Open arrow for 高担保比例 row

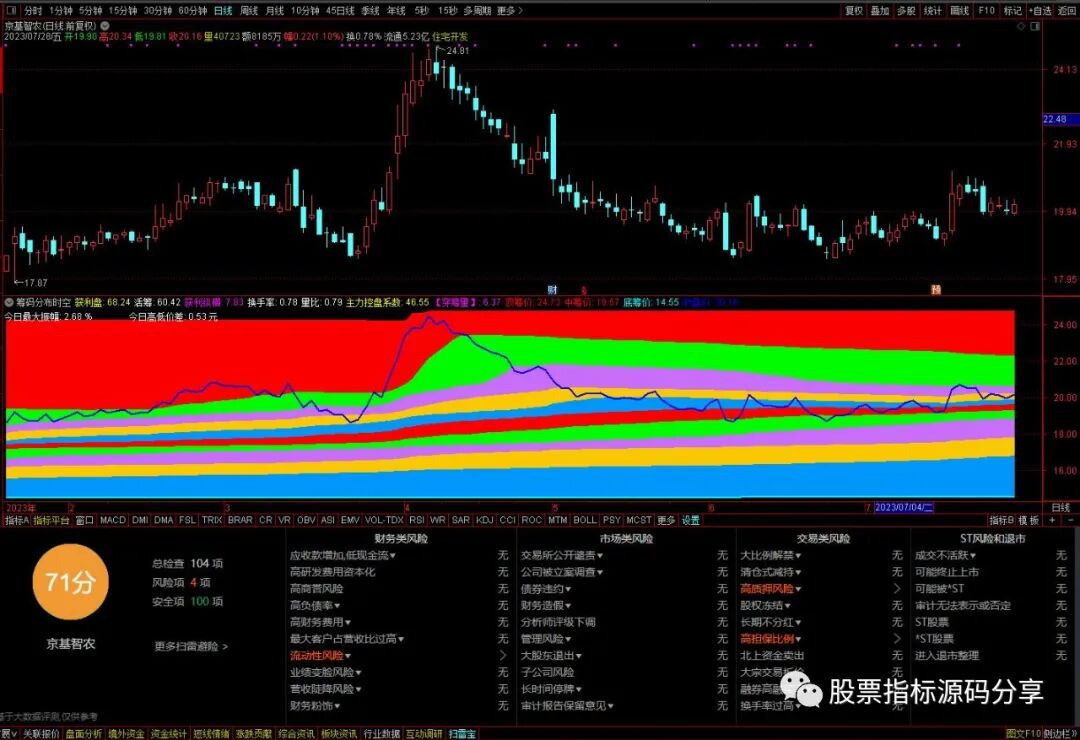pos(897,639)
